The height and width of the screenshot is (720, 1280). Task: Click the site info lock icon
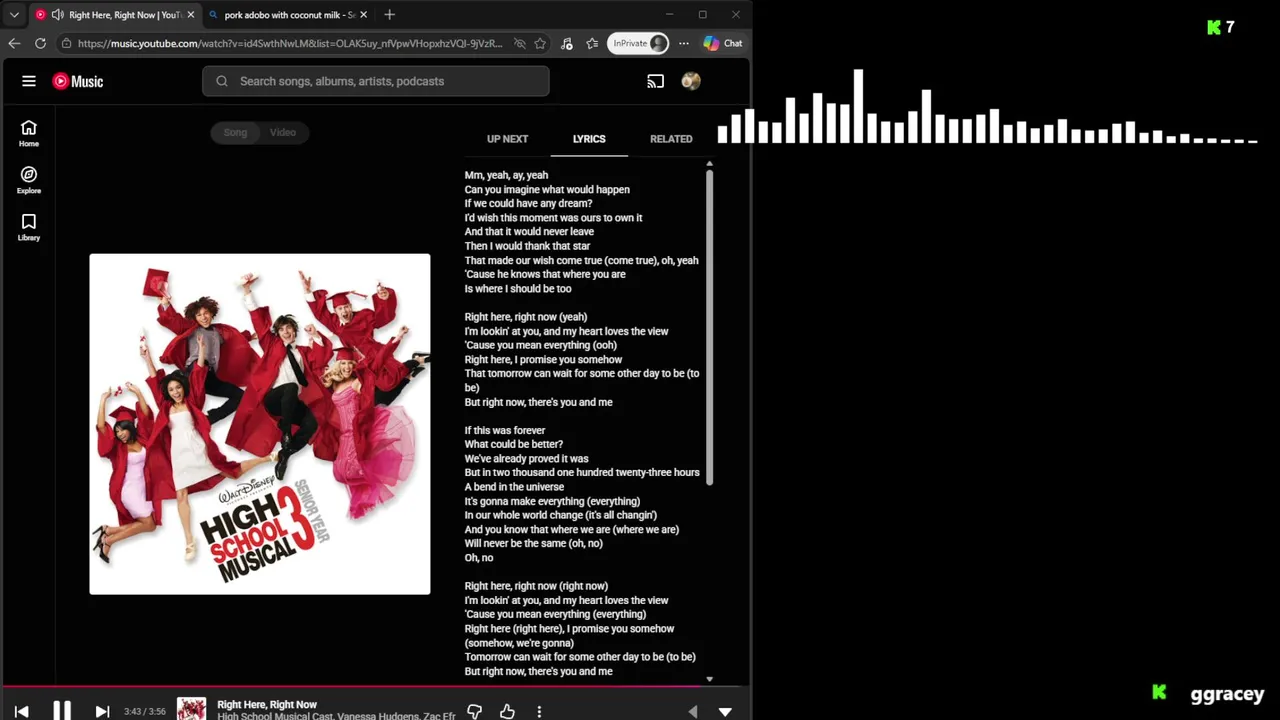(x=66, y=43)
